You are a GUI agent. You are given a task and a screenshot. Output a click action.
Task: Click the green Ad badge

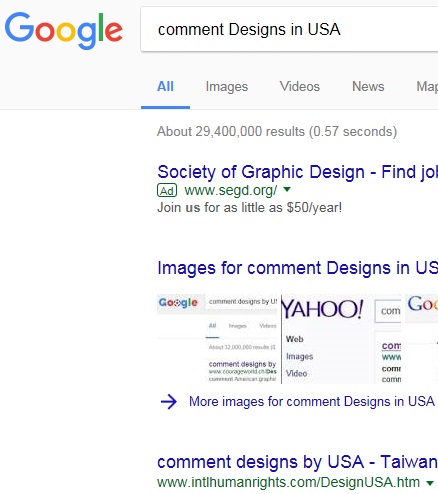coord(167,191)
